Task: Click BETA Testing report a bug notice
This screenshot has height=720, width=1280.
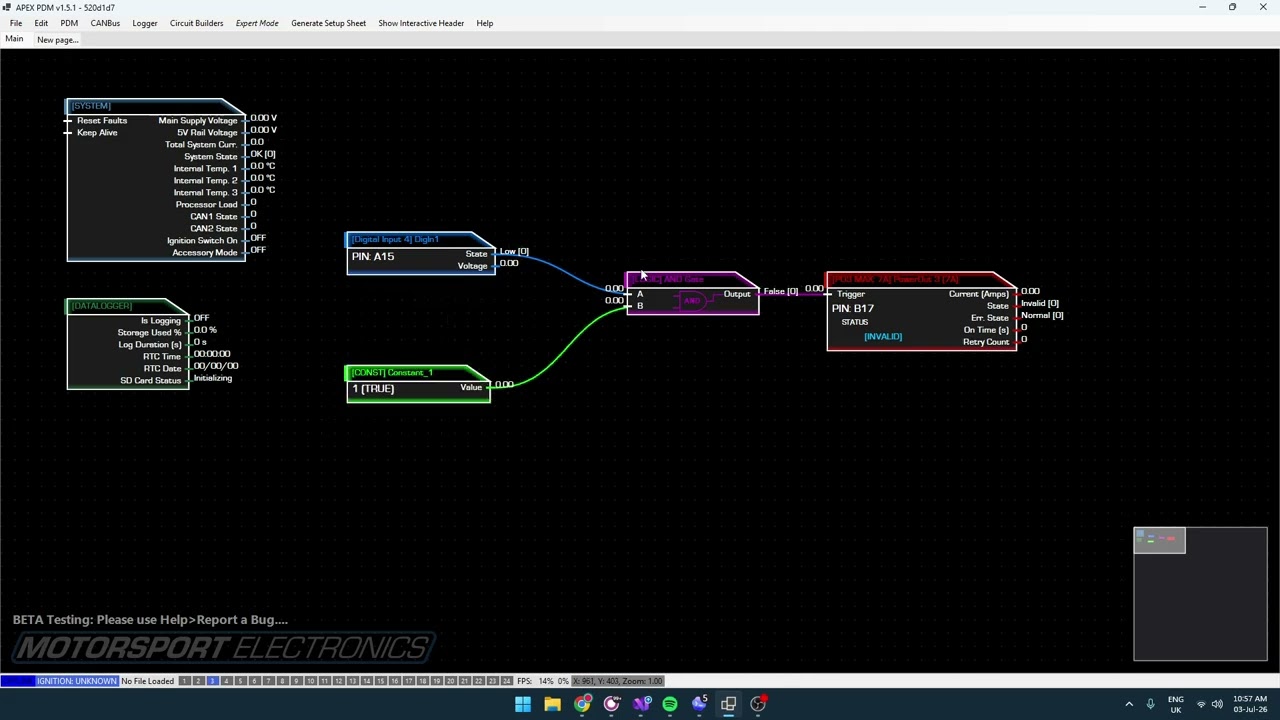Action: (150, 620)
